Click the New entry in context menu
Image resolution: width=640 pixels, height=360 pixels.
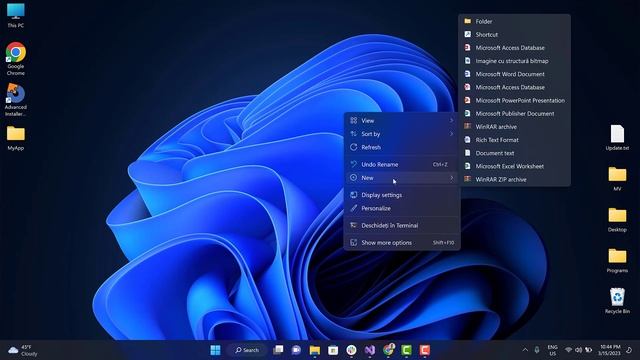pos(402,178)
